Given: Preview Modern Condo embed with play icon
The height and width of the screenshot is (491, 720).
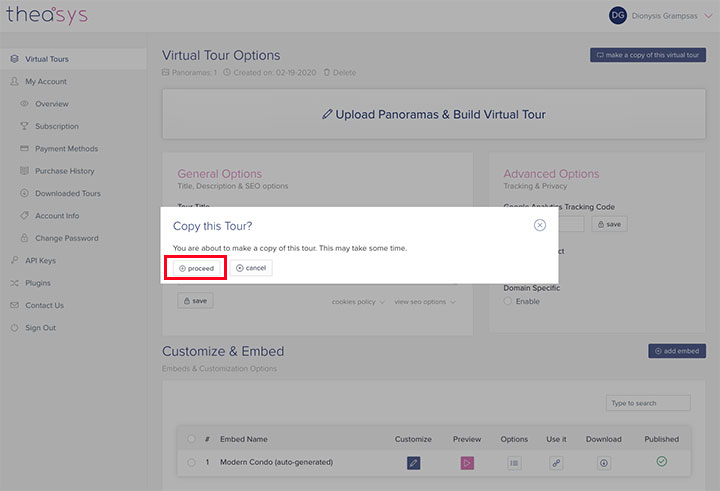Looking at the screenshot, I should (467, 463).
